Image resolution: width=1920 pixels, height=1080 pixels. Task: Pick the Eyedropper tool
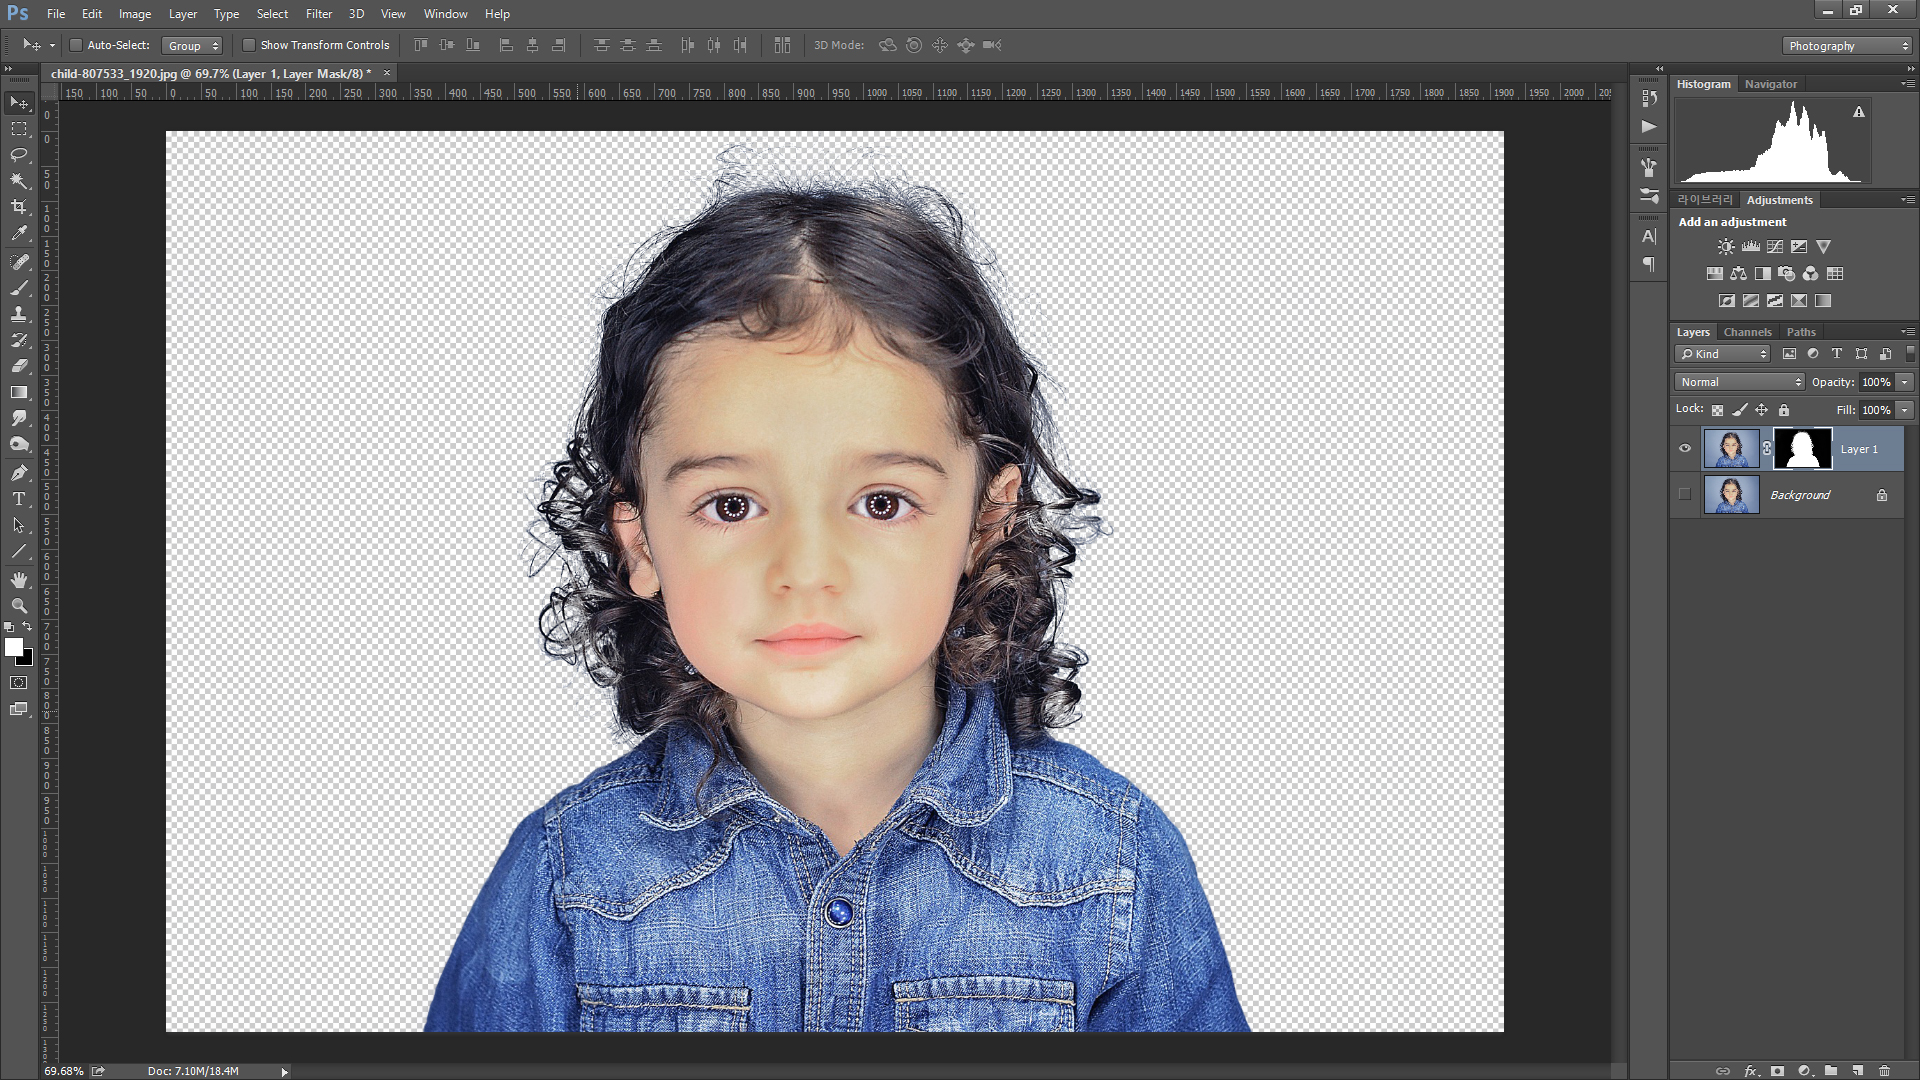tap(19, 233)
